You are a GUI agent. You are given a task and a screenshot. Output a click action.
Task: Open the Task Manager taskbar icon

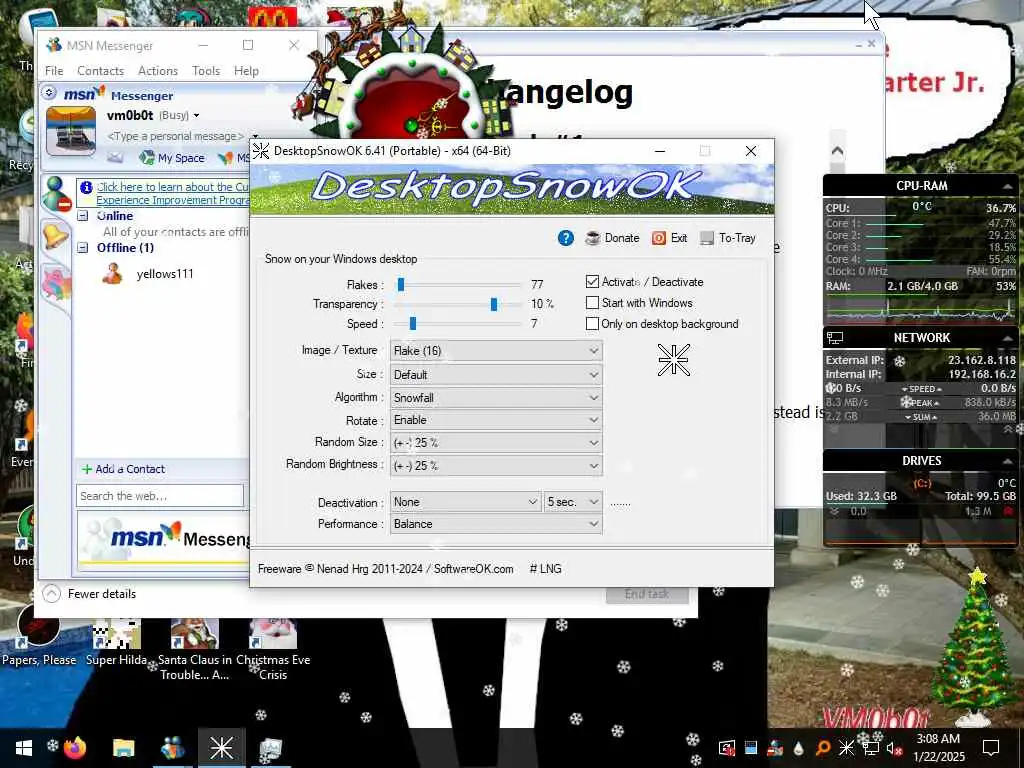pyautogui.click(x=270, y=748)
